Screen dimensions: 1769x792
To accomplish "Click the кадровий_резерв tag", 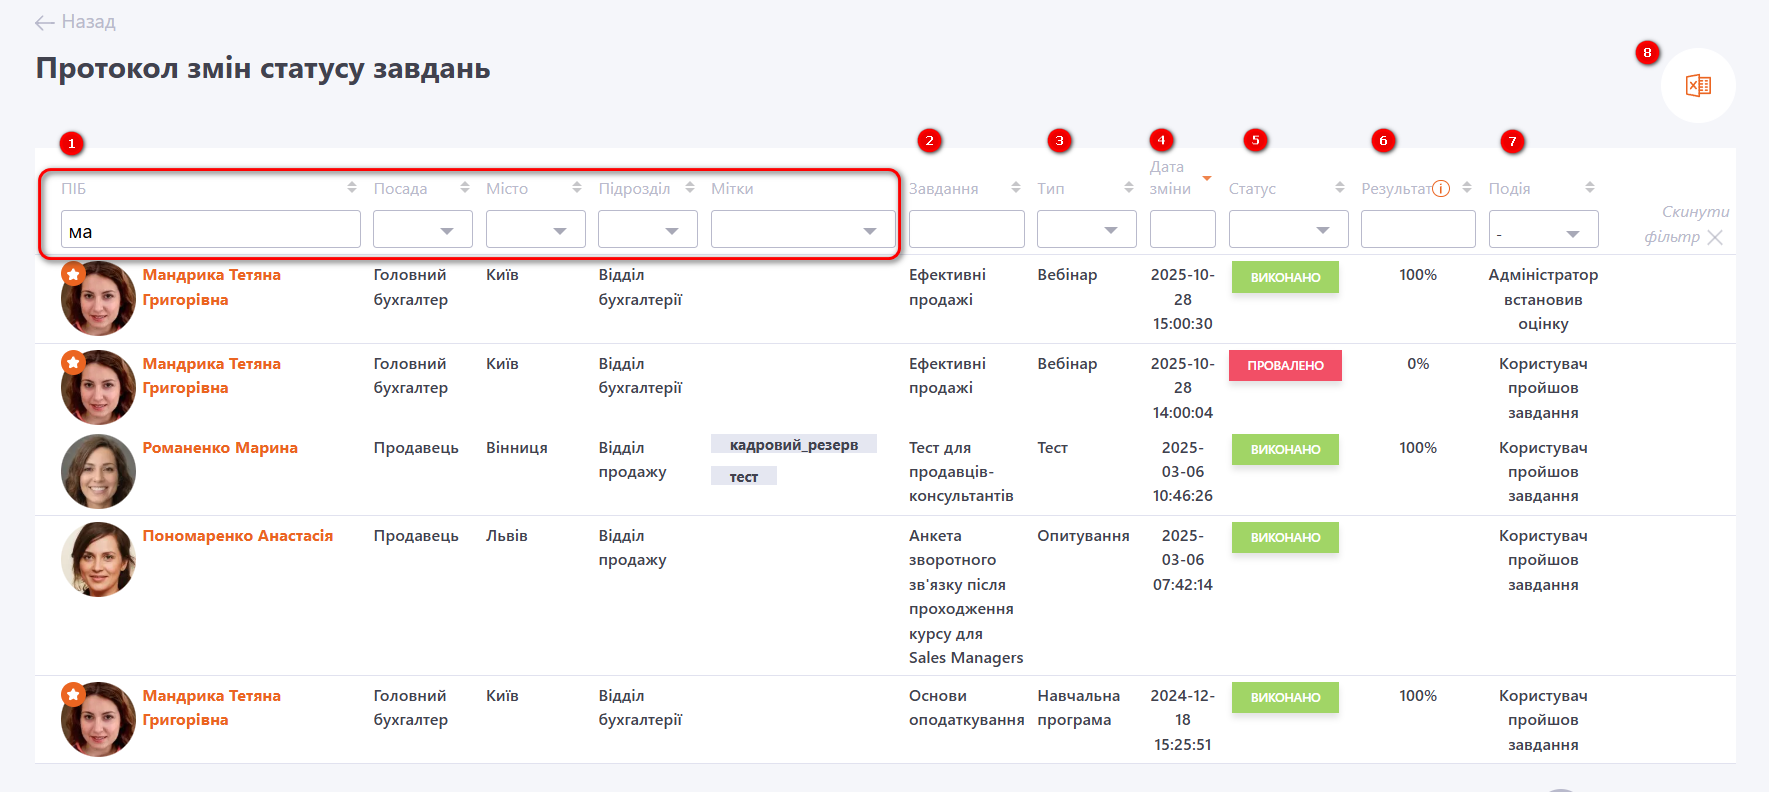I will coord(793,445).
